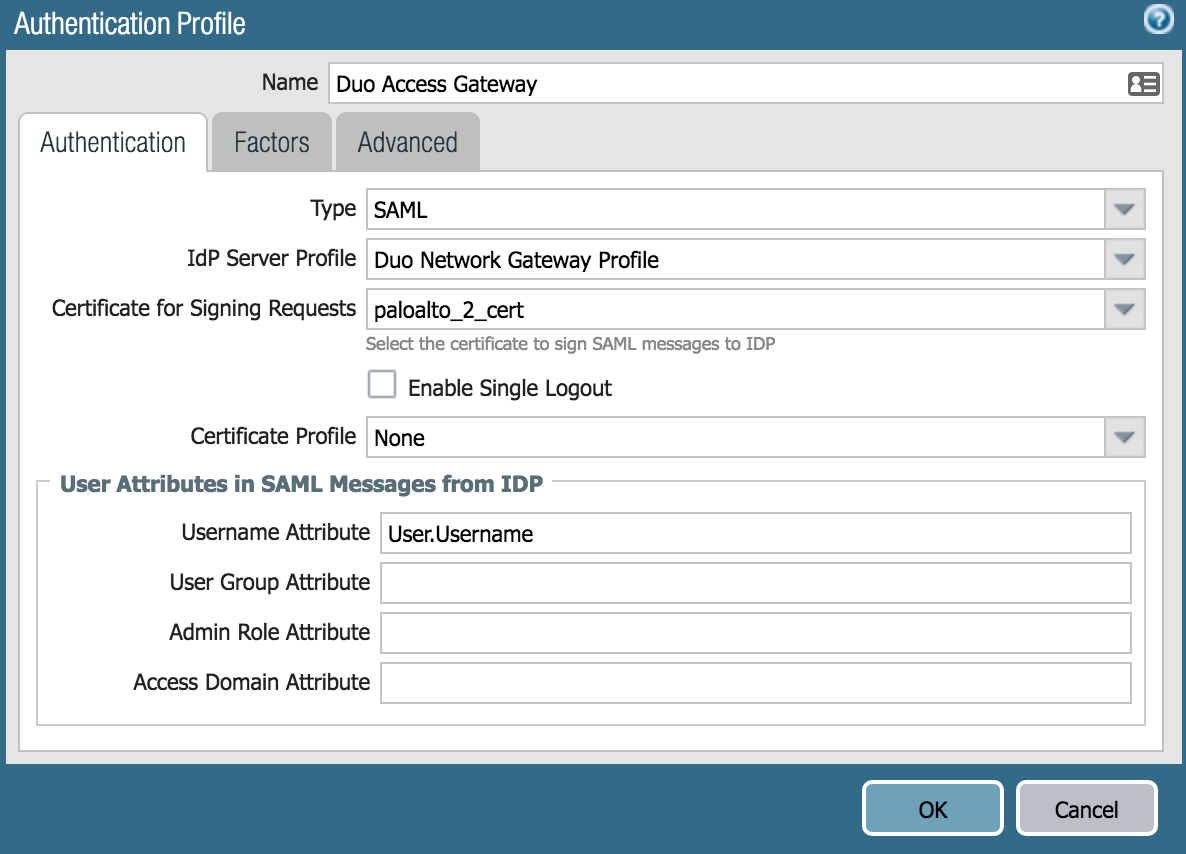Select the Authentication tab
The height and width of the screenshot is (854, 1186).
(112, 141)
